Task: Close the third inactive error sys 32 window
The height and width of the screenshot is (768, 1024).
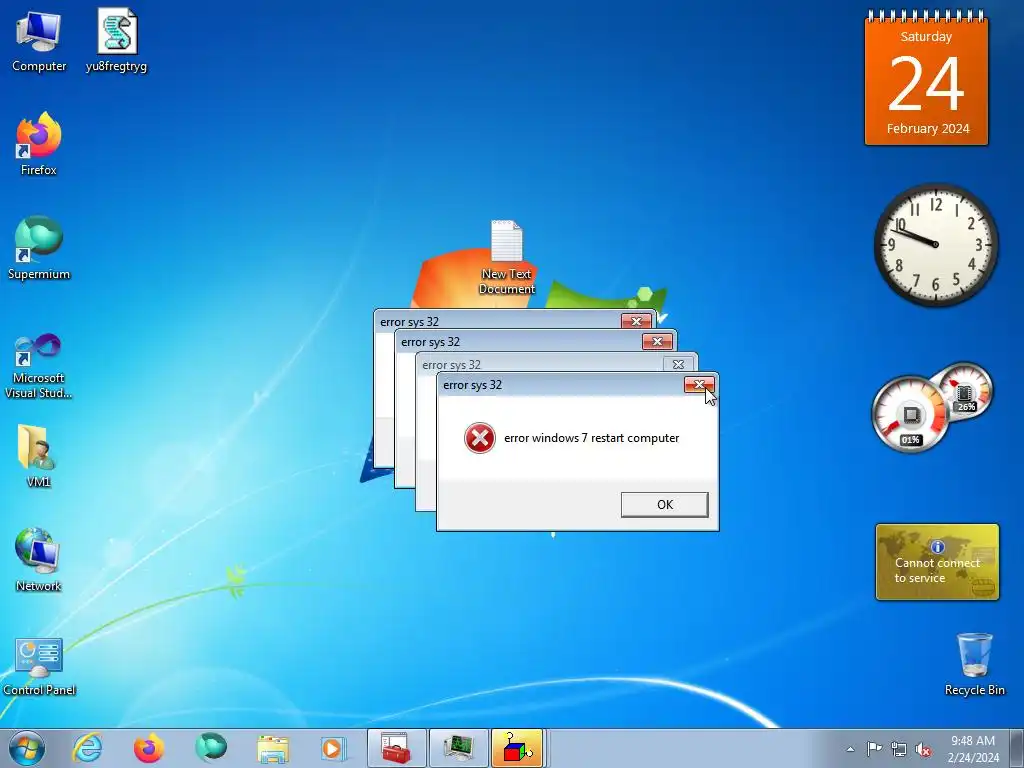Action: 678,364
